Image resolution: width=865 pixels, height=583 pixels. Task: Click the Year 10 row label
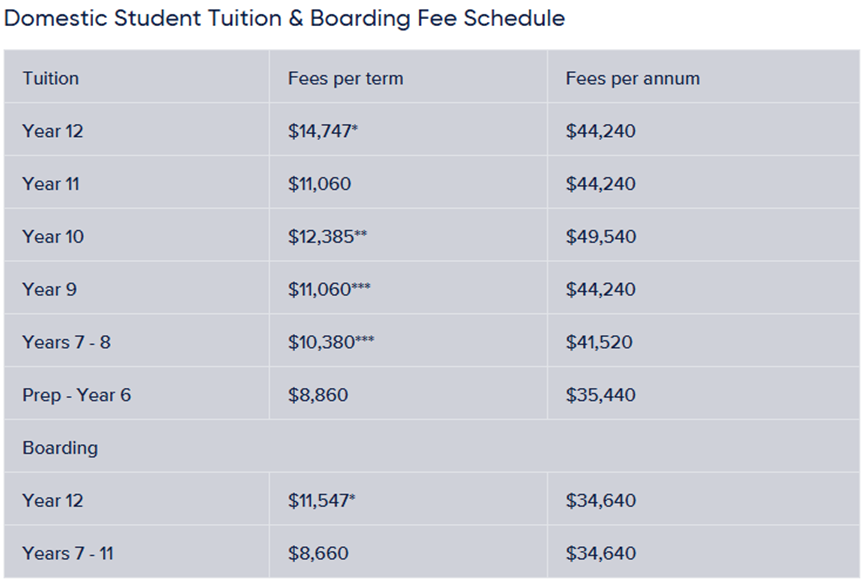[52, 237]
